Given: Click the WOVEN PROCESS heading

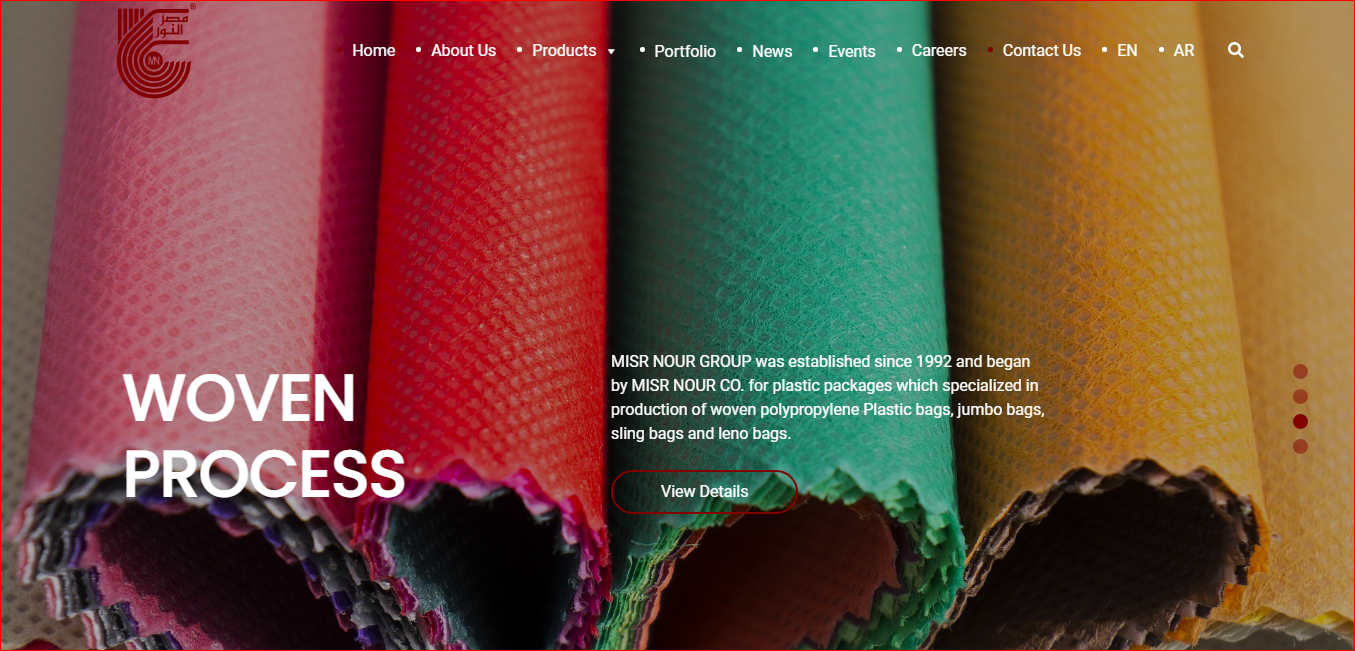Looking at the screenshot, I should click(x=264, y=435).
